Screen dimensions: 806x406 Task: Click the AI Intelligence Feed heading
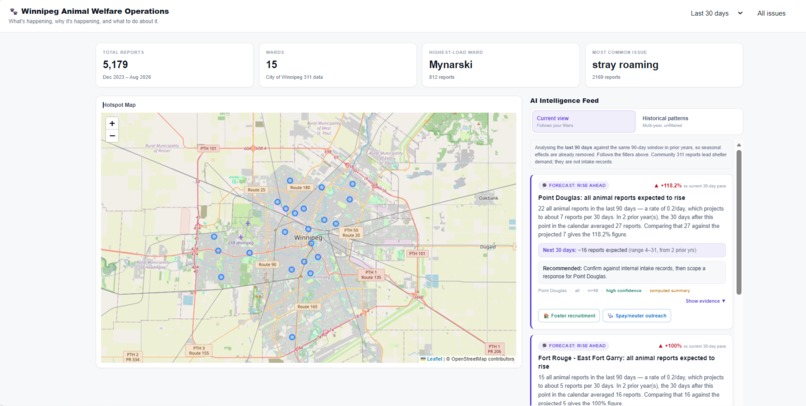point(564,101)
